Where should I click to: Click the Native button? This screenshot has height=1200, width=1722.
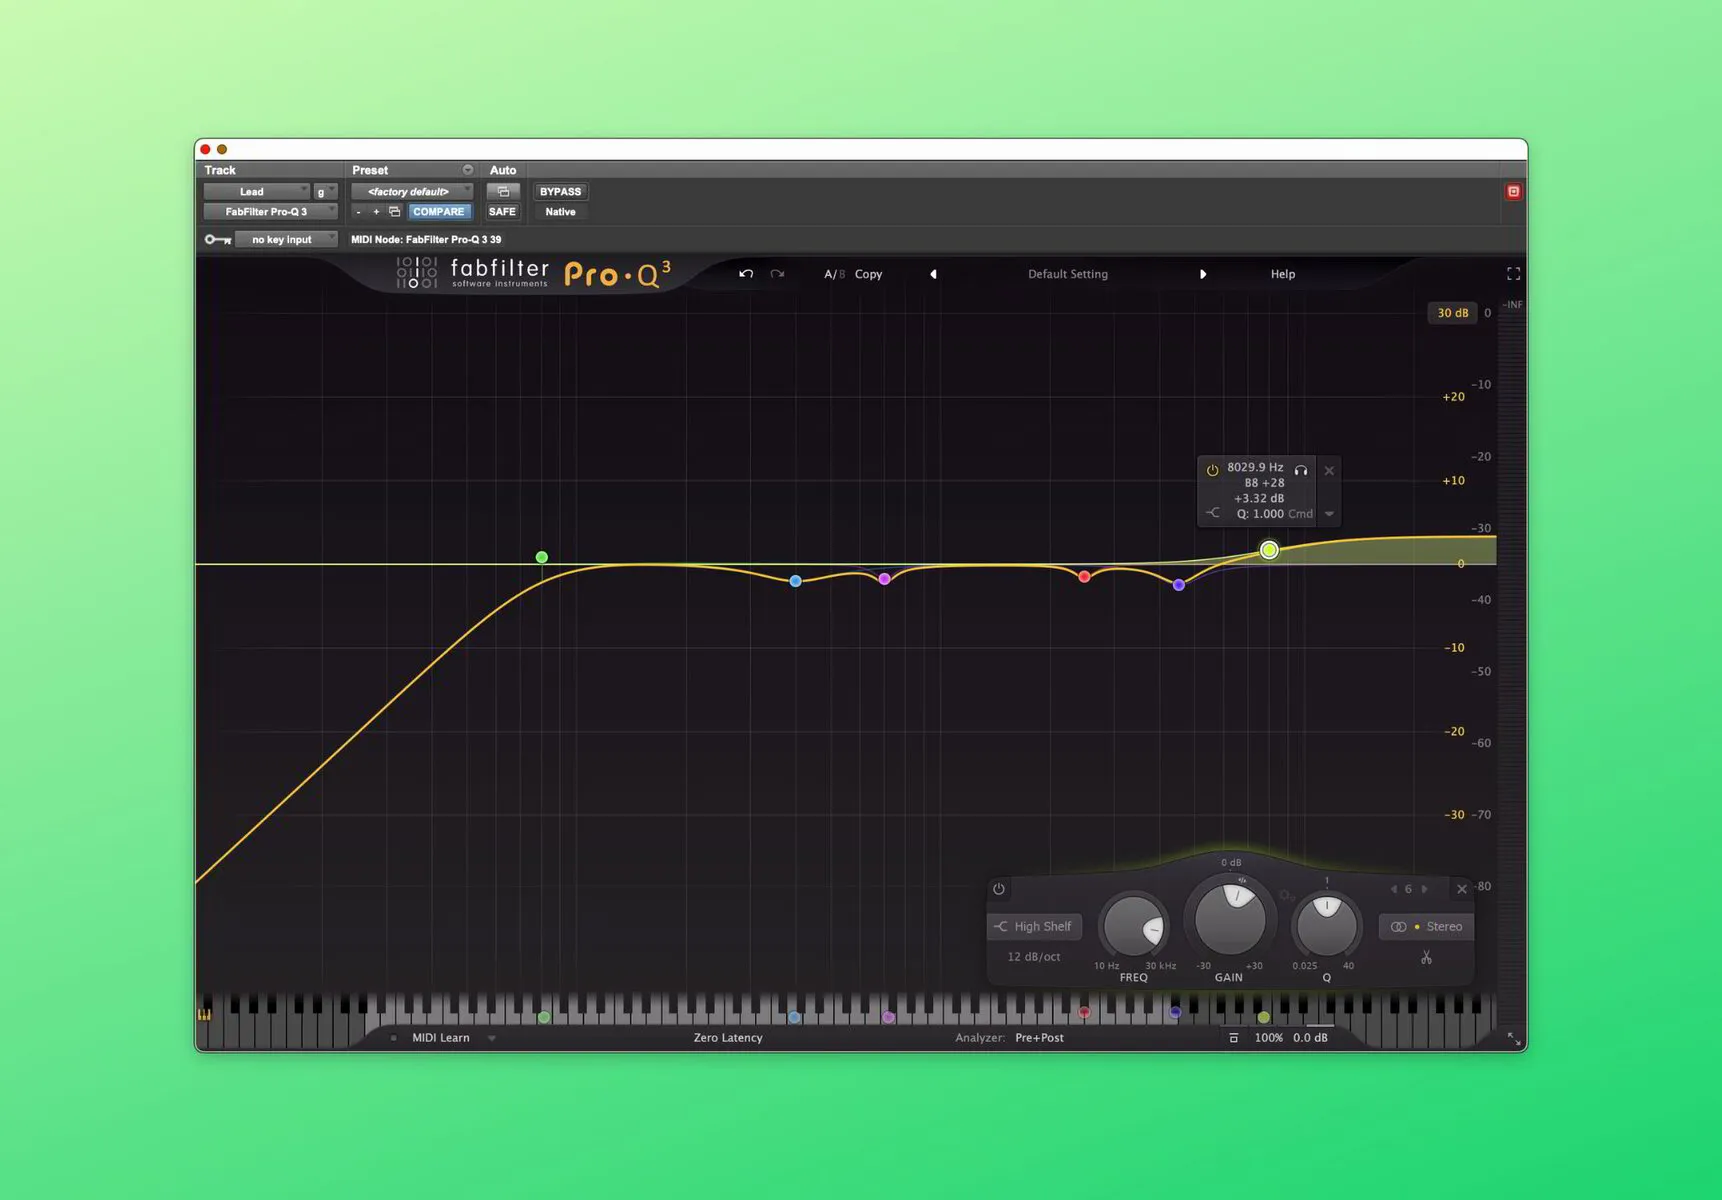(560, 212)
